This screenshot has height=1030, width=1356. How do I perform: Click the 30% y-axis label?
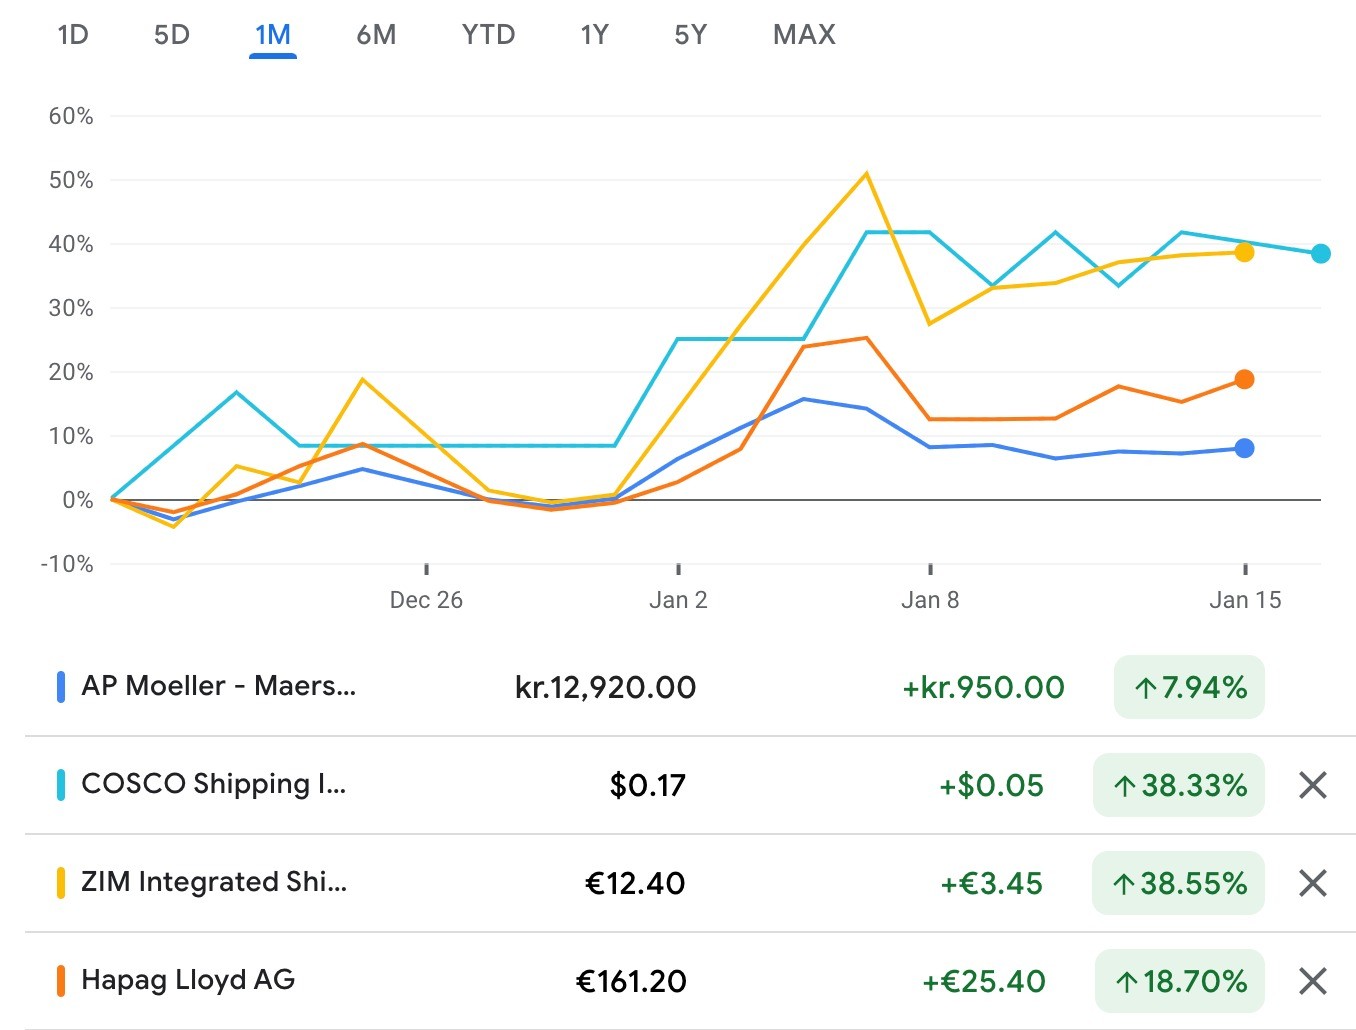(x=71, y=308)
